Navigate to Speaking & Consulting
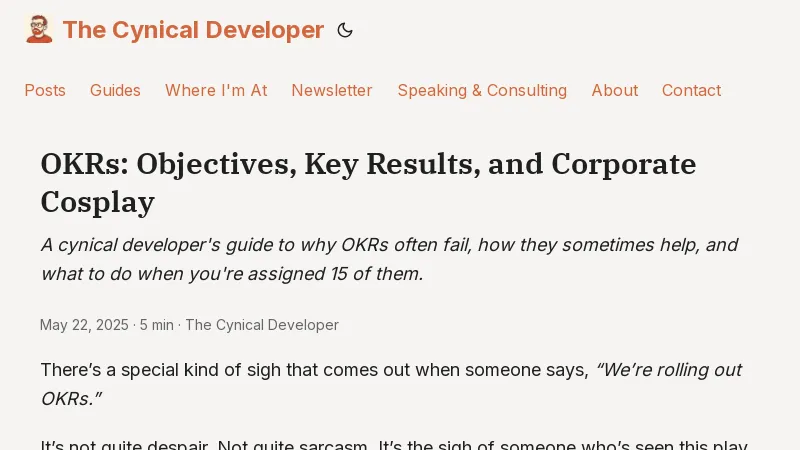The image size is (800, 450). coord(482,90)
